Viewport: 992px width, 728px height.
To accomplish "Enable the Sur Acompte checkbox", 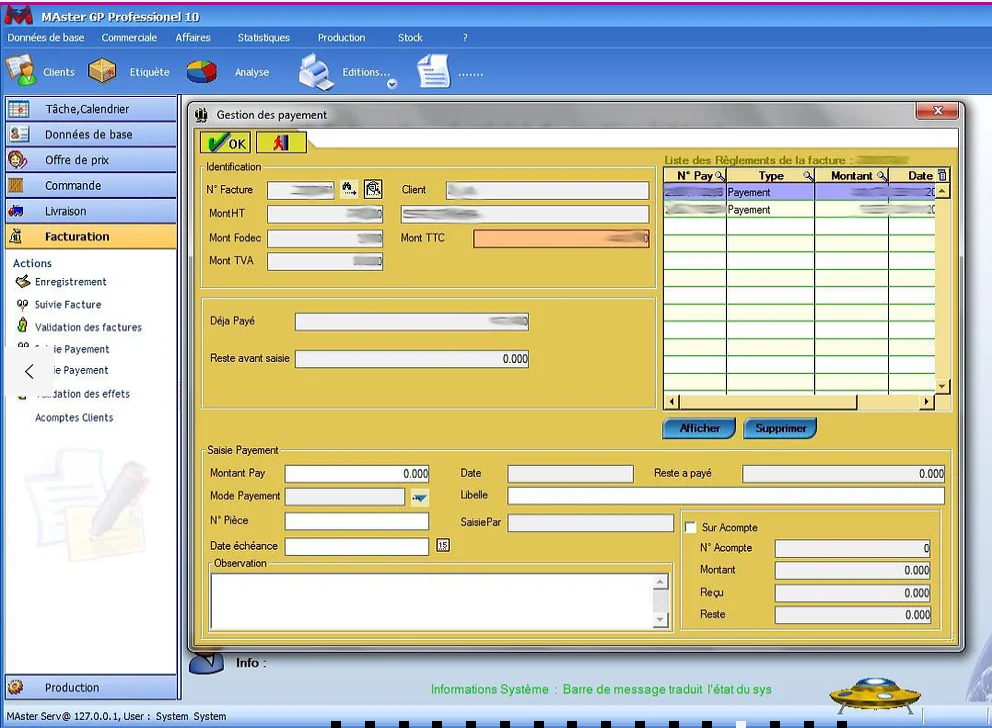I will (689, 527).
